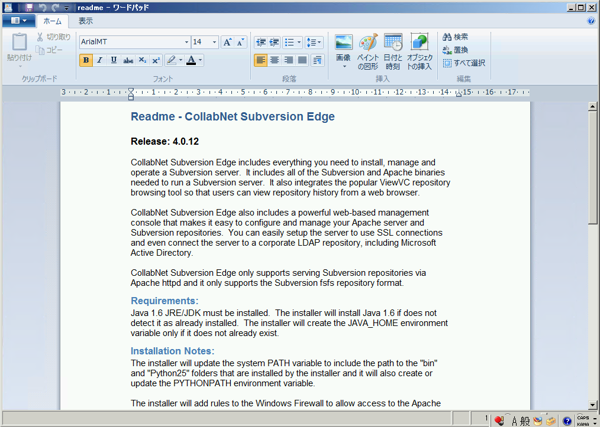This screenshot has height=427, width=600.
Task: Open the ArialMT font family dropdown
Action: pos(187,42)
